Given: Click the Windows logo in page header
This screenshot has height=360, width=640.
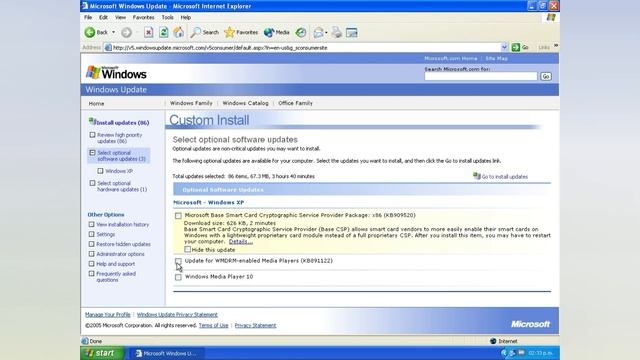Looking at the screenshot, I should point(116,73).
